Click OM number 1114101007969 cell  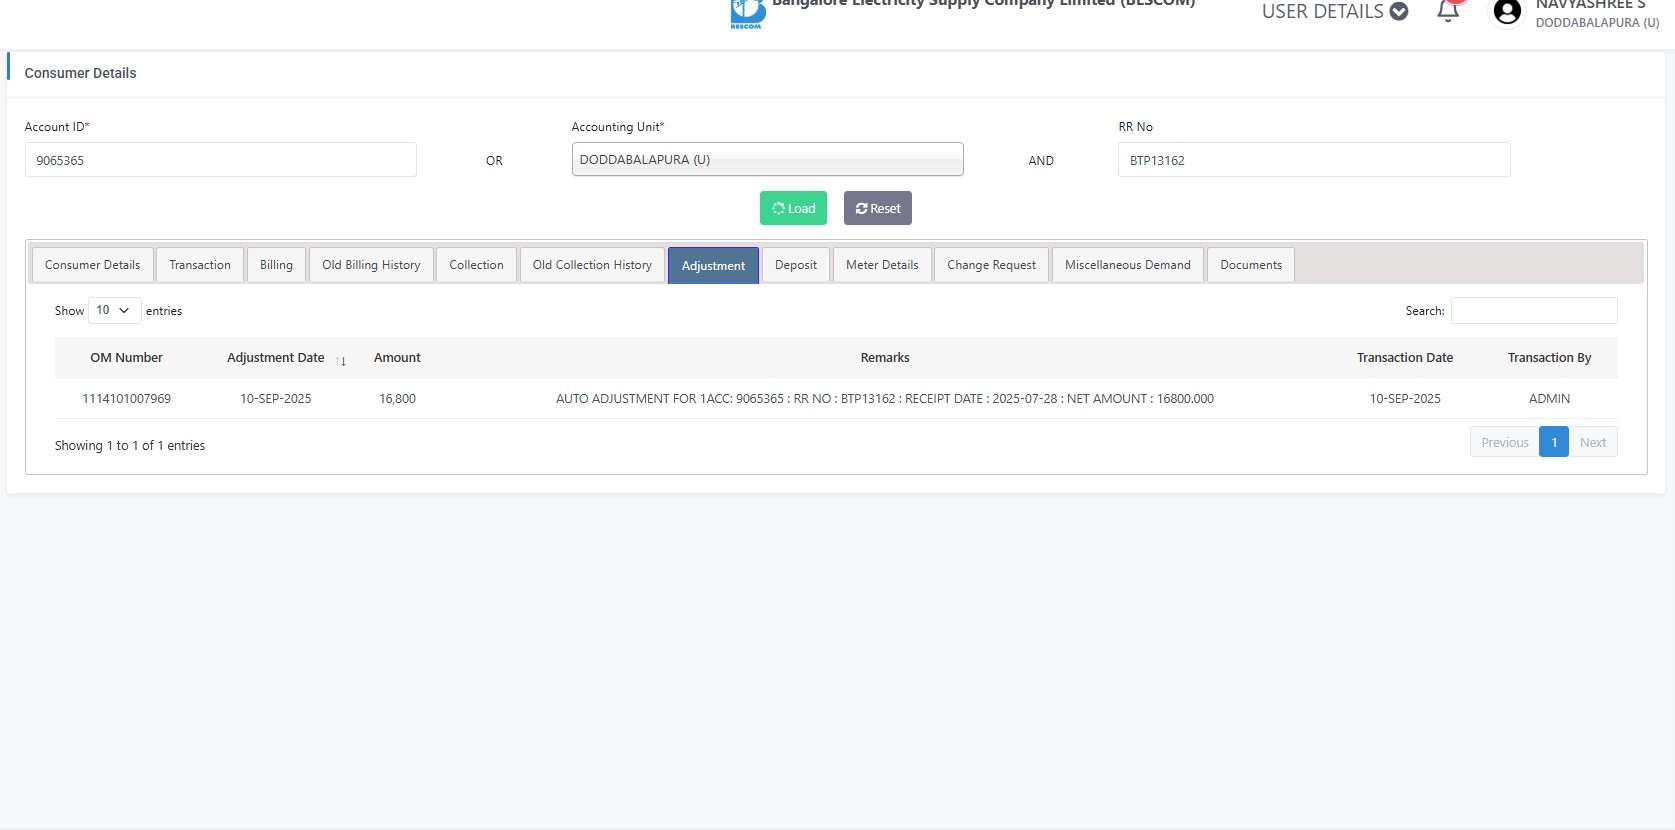click(x=127, y=399)
